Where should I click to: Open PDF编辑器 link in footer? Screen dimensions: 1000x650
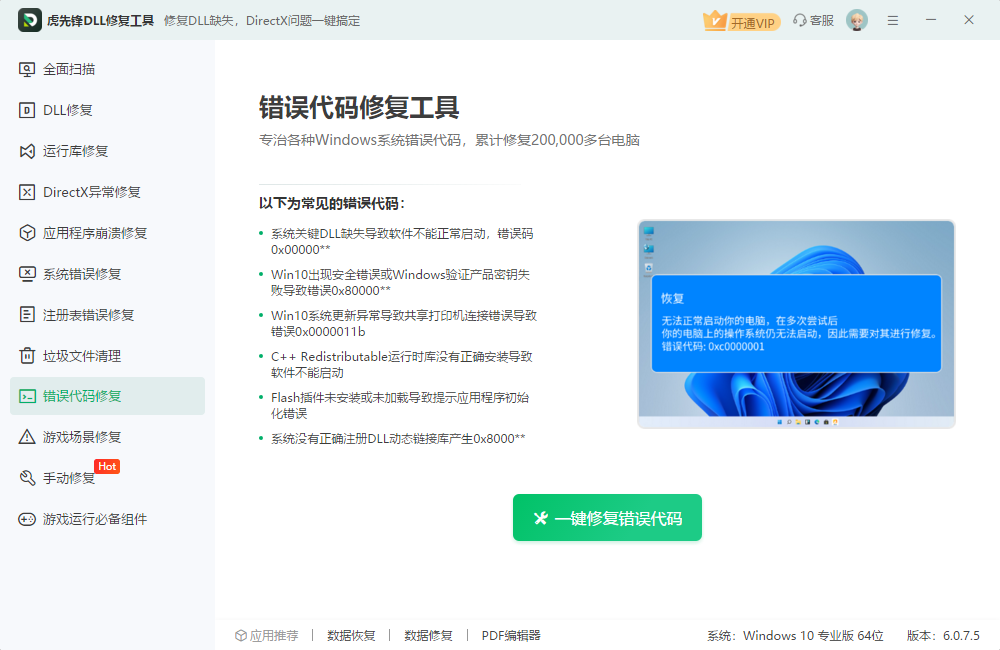pyautogui.click(x=511, y=635)
